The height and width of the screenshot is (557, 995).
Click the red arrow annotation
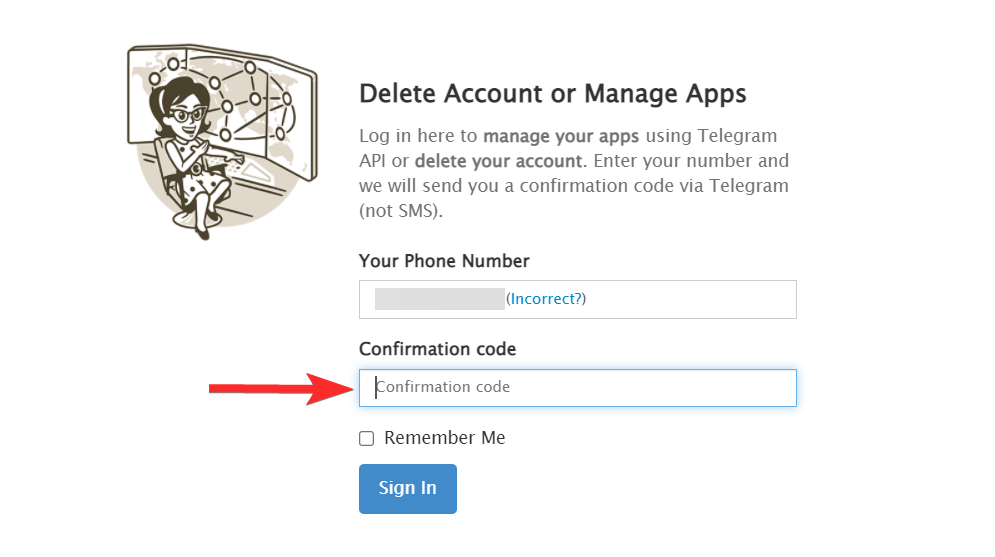click(x=282, y=388)
